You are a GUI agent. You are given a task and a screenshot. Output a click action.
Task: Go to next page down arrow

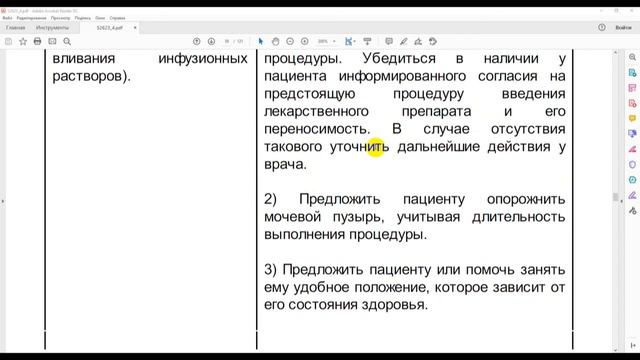(211, 41)
